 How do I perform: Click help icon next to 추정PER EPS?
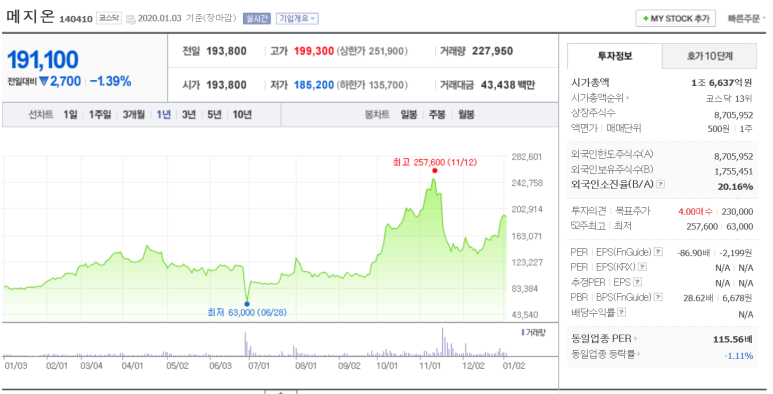tap(637, 282)
